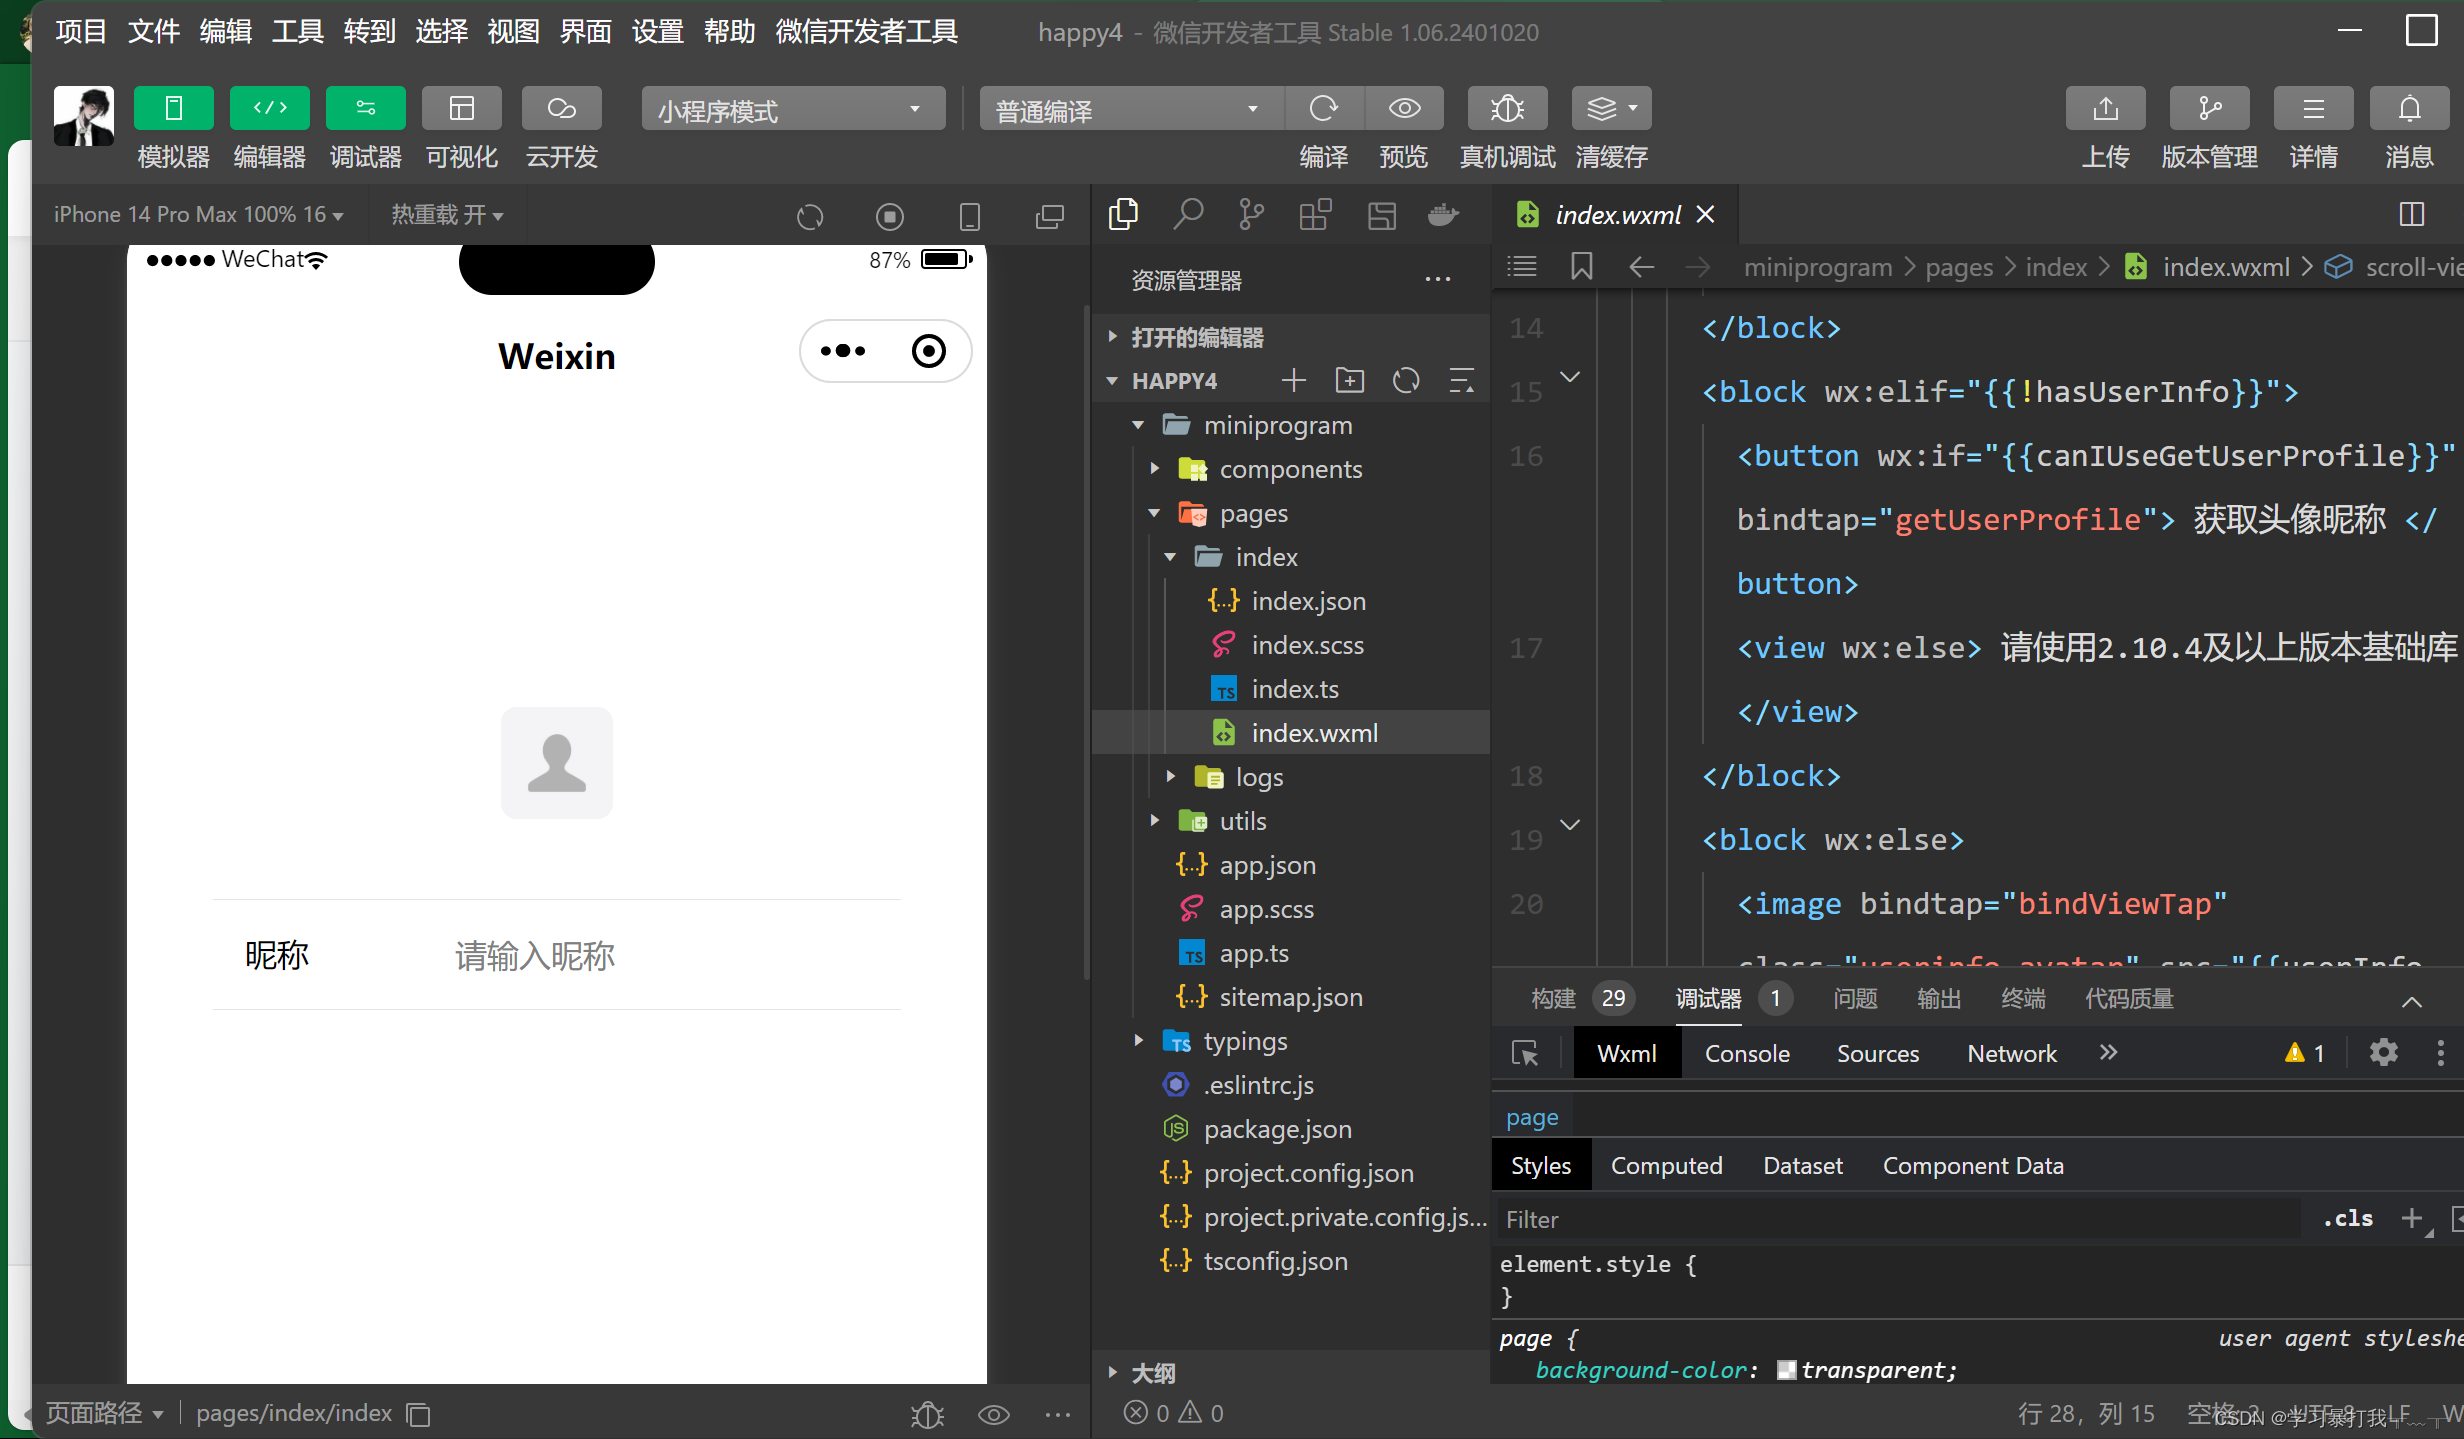The height and width of the screenshot is (1439, 2464).
Task: Open source control icon in activity bar
Action: [1251, 214]
